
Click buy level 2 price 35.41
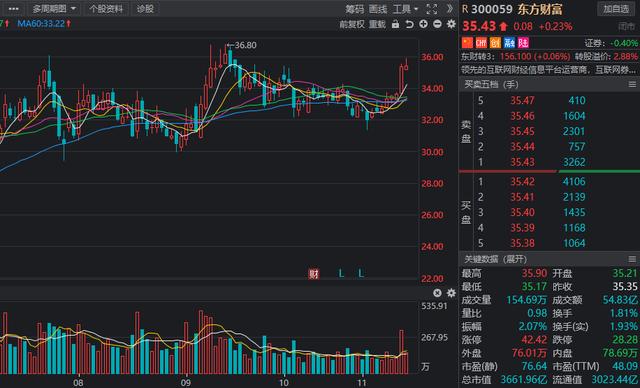[x=522, y=197]
